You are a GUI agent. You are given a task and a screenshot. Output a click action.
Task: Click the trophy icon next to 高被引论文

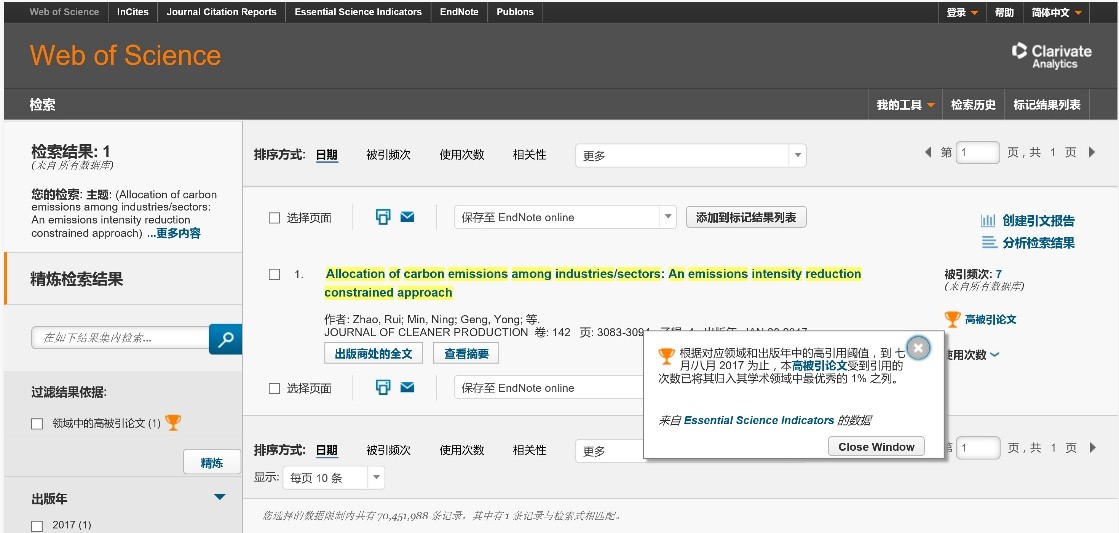pos(952,319)
